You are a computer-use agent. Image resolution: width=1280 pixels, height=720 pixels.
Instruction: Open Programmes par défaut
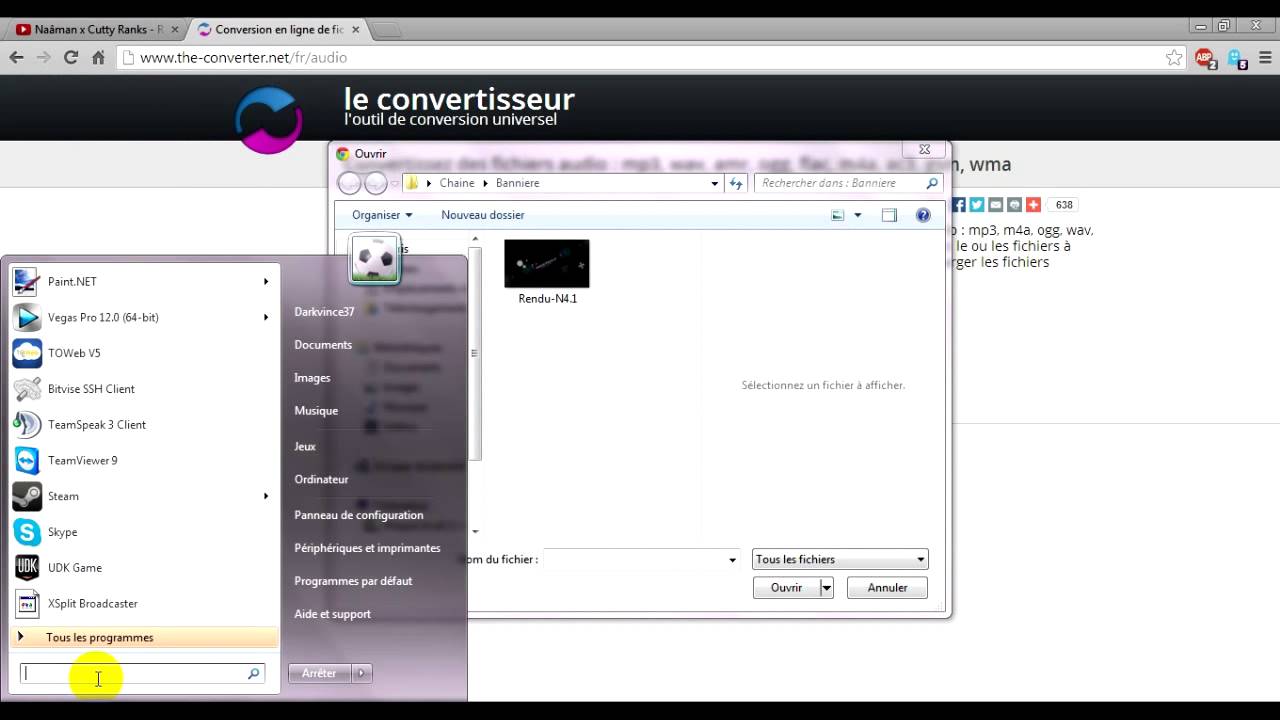[x=353, y=581]
